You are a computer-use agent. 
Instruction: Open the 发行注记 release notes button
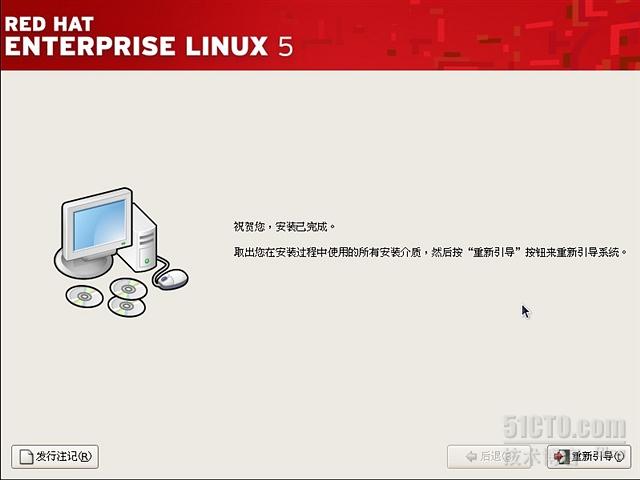55,457
